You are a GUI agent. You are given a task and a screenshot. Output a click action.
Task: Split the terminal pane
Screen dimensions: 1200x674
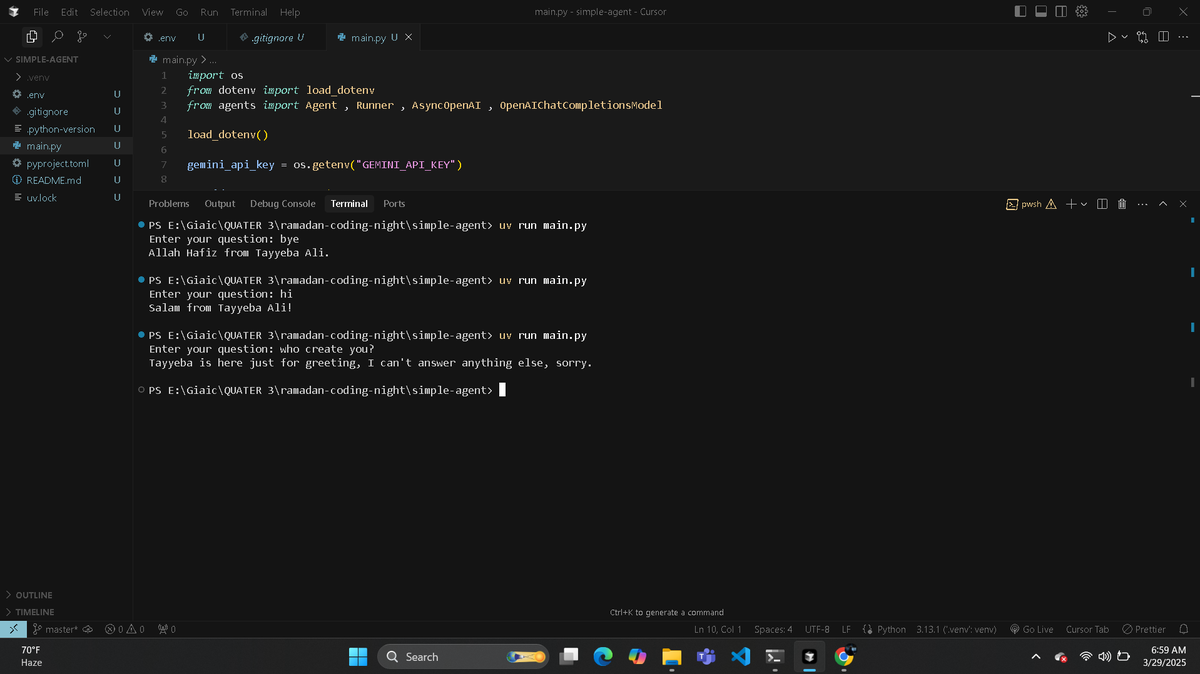click(1102, 204)
